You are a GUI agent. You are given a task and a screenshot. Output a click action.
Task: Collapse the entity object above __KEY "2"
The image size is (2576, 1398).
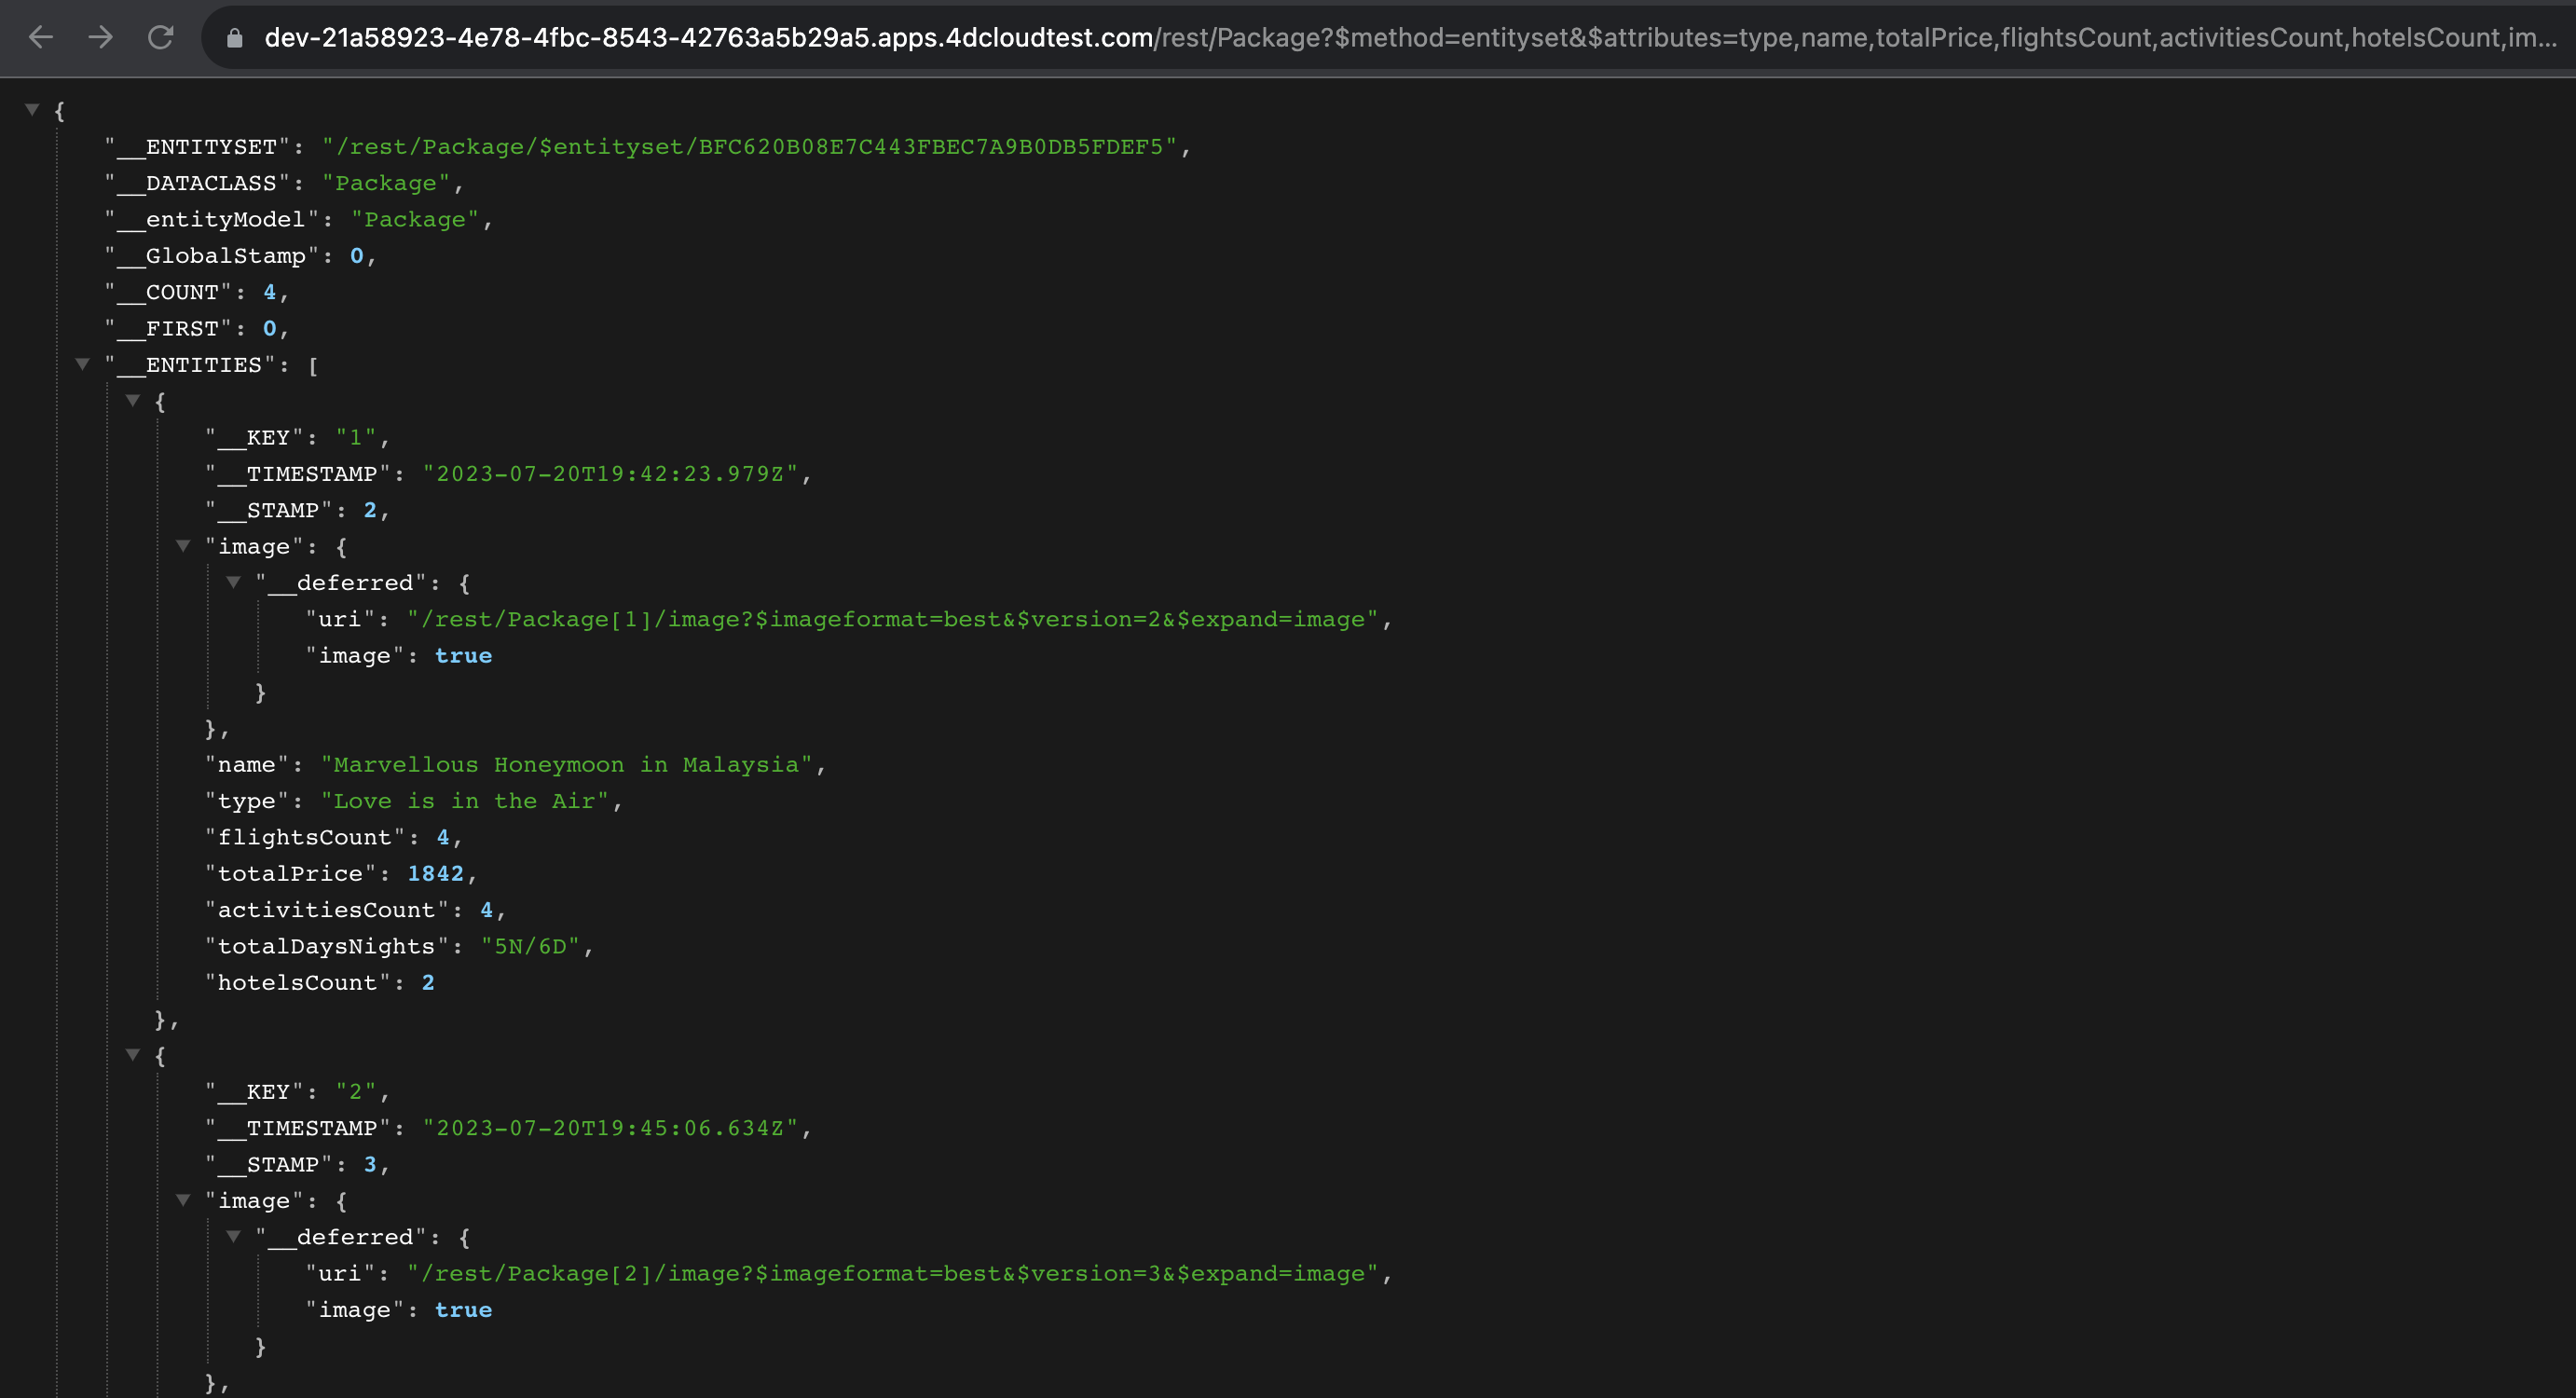pos(133,1055)
